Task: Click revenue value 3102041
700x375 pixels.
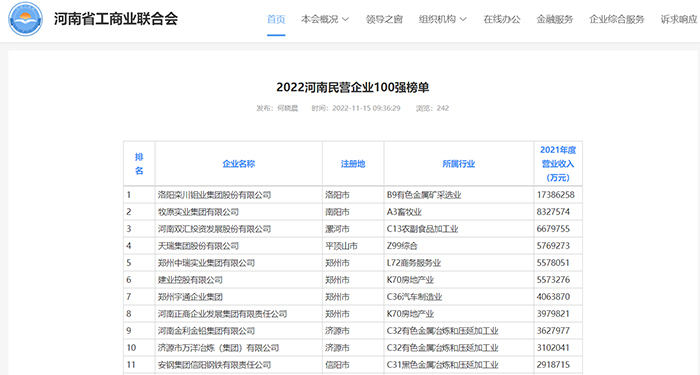Action: (553, 348)
